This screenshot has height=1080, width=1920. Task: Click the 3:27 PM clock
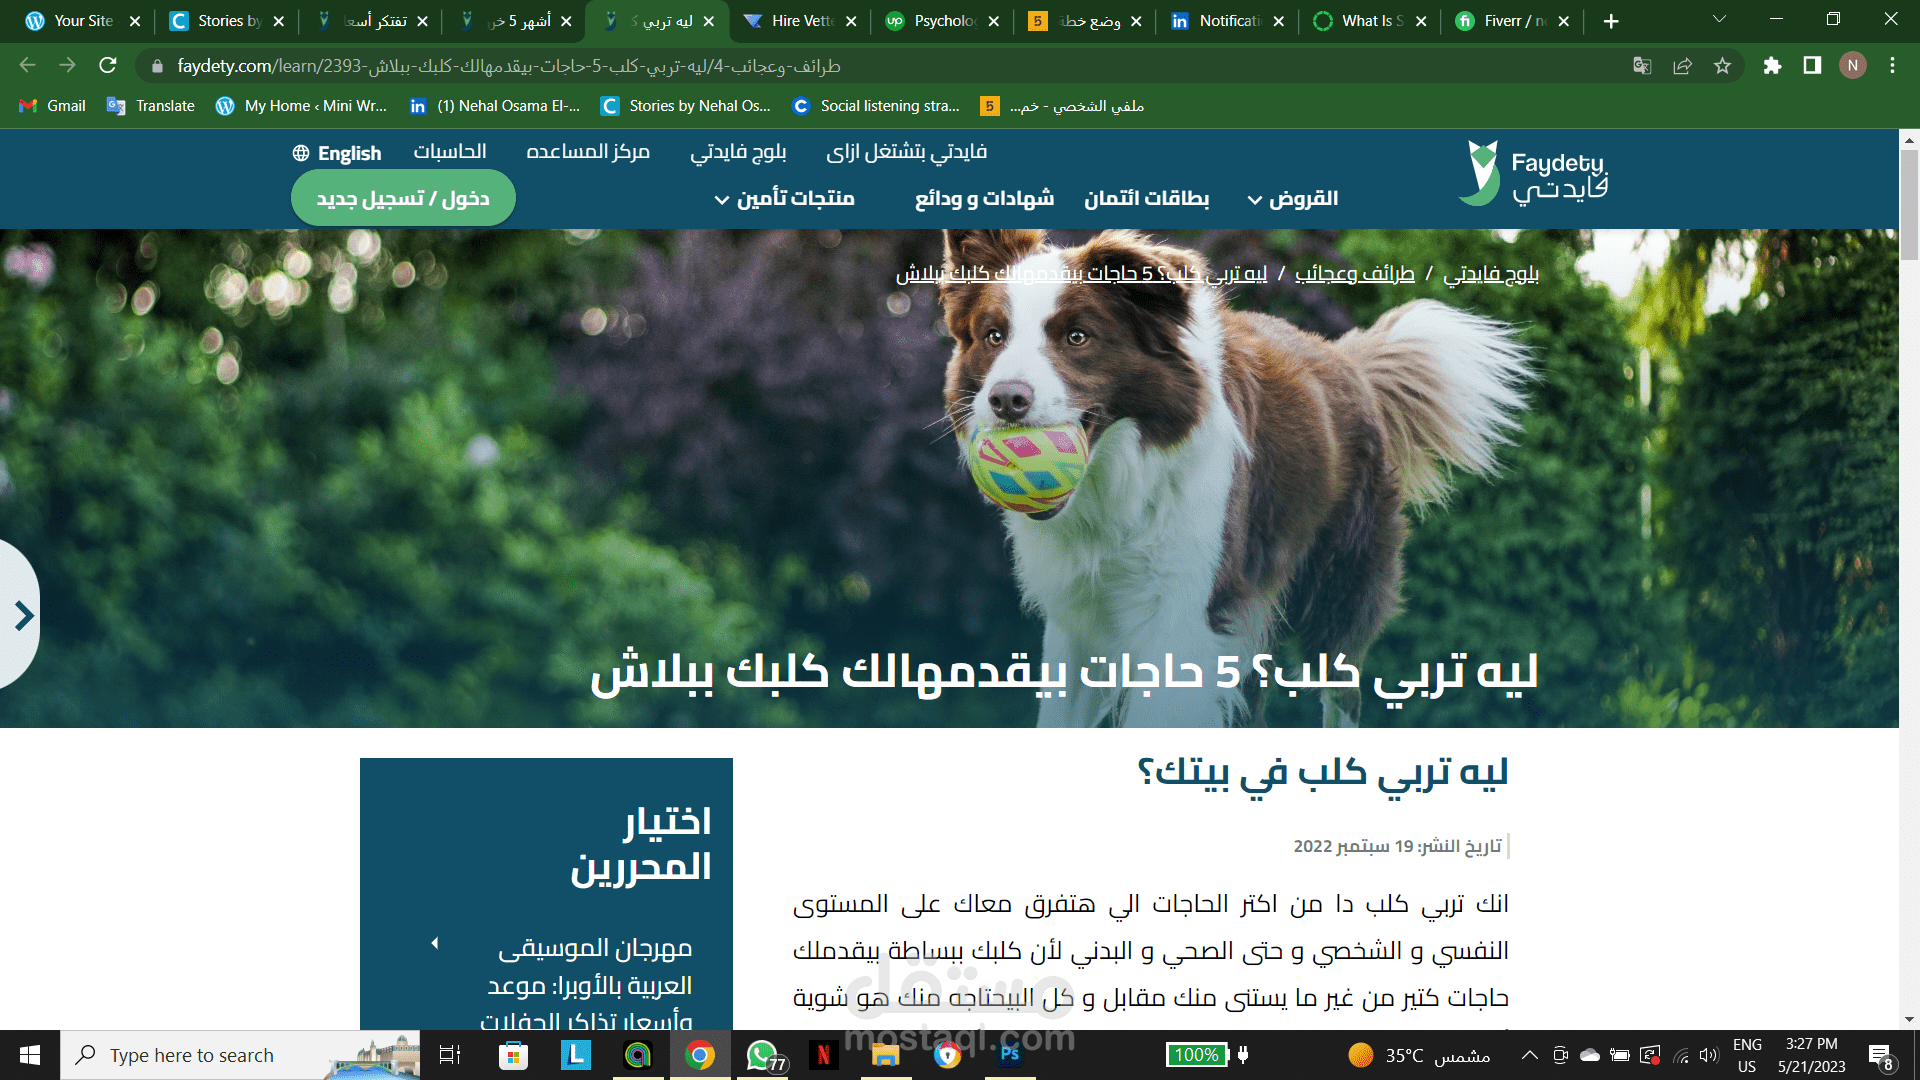point(1811,1044)
